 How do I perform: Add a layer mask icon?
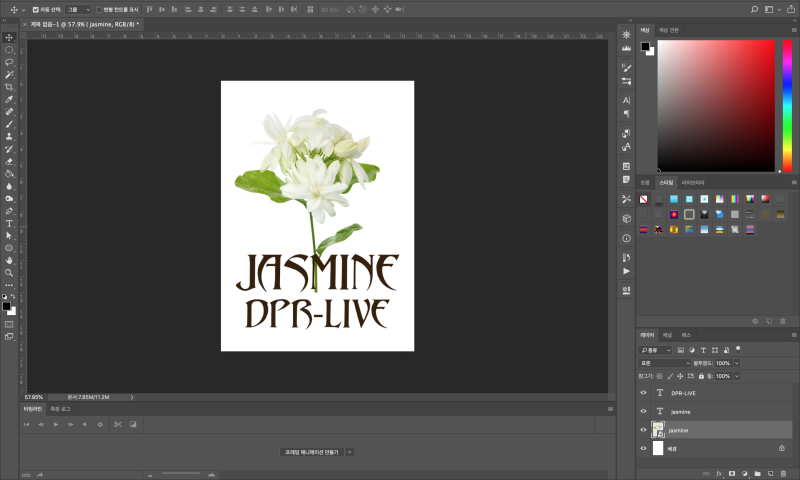(732, 474)
